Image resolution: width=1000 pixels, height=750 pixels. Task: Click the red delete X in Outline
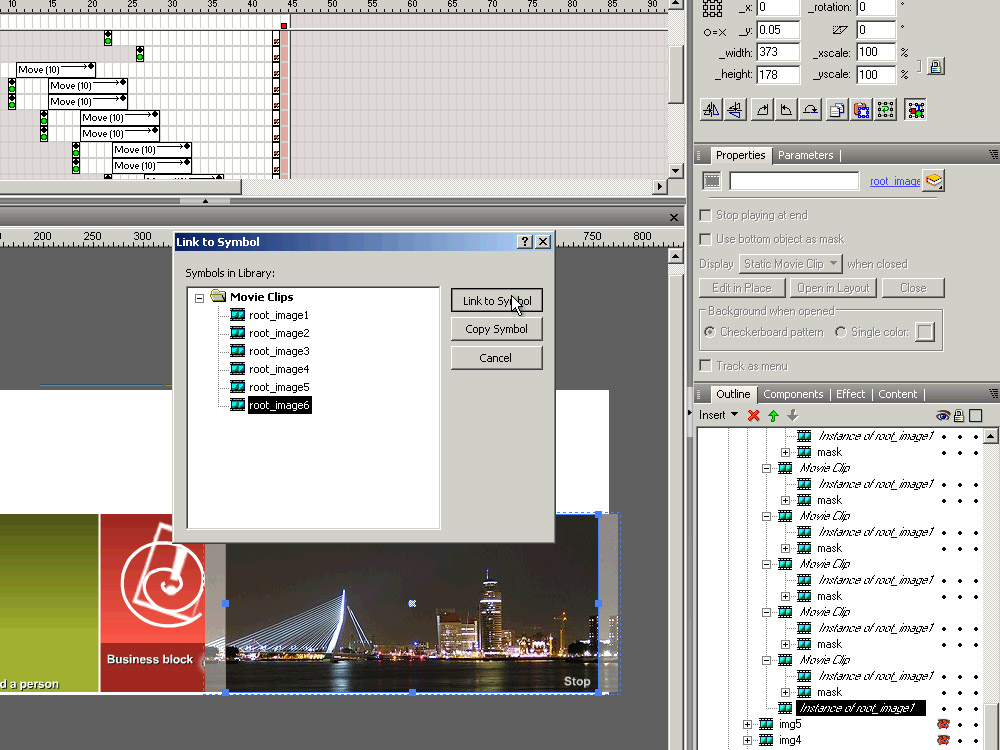click(x=754, y=415)
